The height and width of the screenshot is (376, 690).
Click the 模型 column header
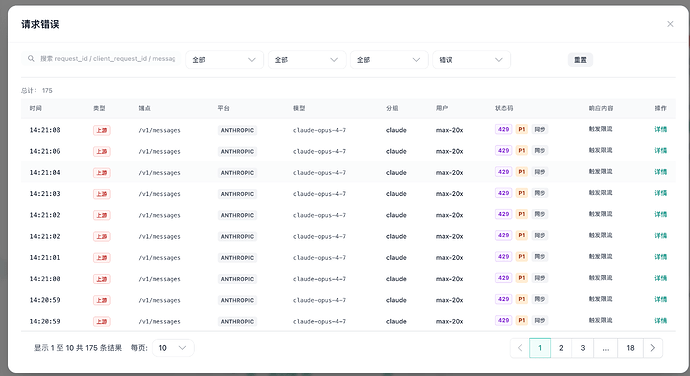[x=299, y=108]
